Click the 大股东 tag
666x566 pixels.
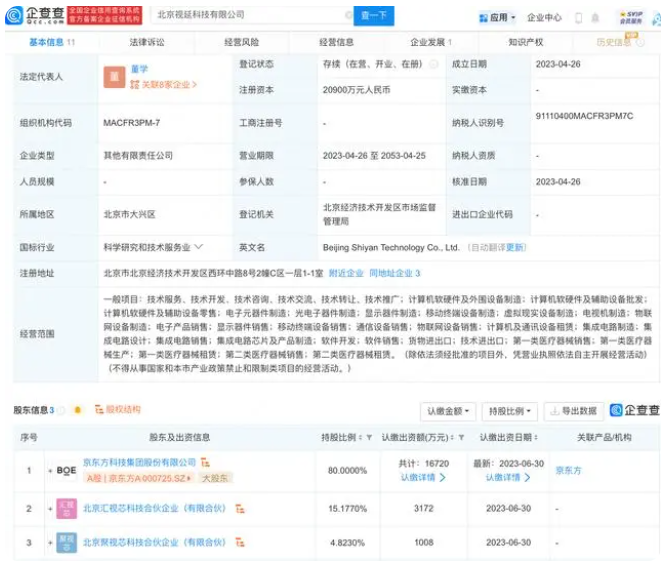(215, 479)
